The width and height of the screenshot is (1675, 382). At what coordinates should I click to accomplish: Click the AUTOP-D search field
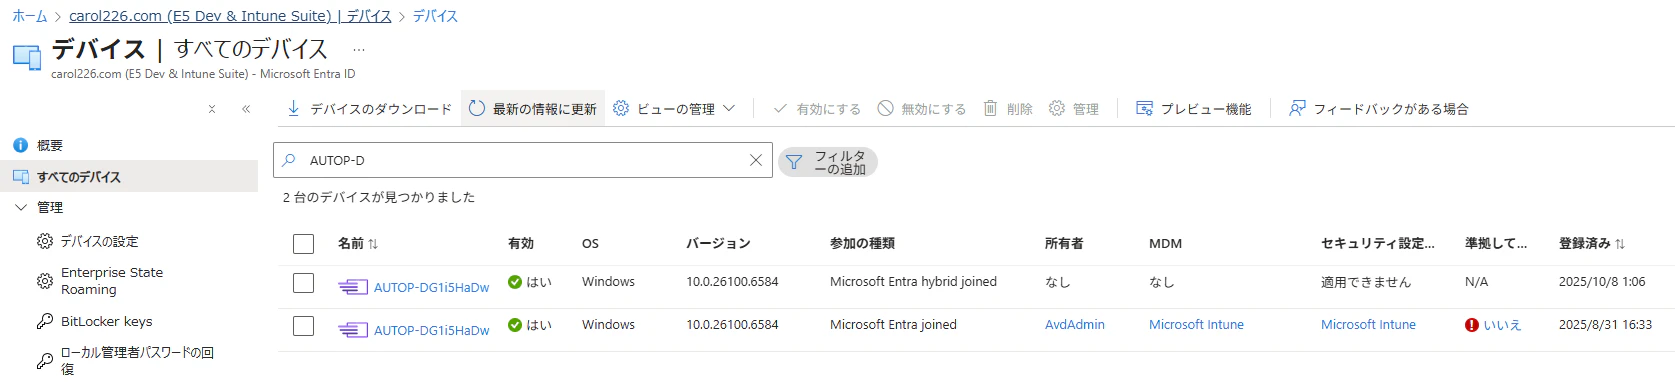pyautogui.click(x=522, y=160)
